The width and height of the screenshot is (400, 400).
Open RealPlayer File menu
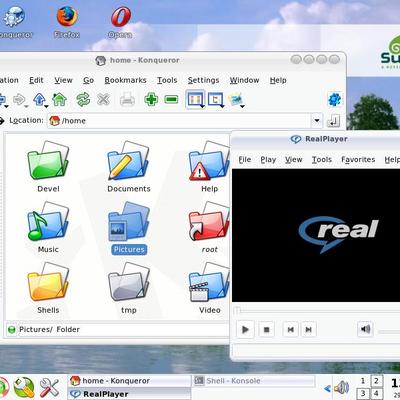(x=245, y=160)
